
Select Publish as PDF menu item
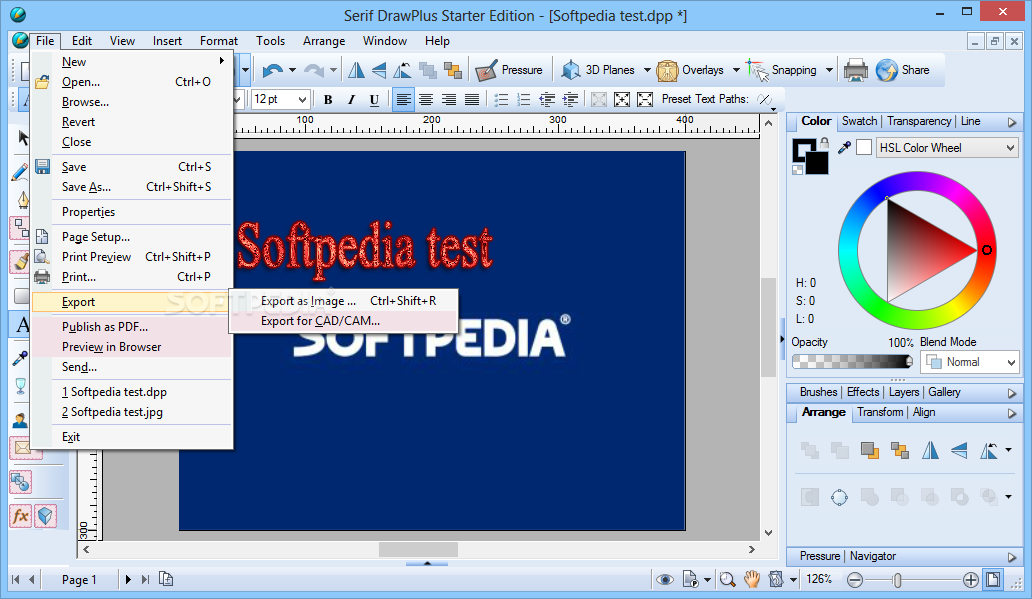click(x=132, y=327)
